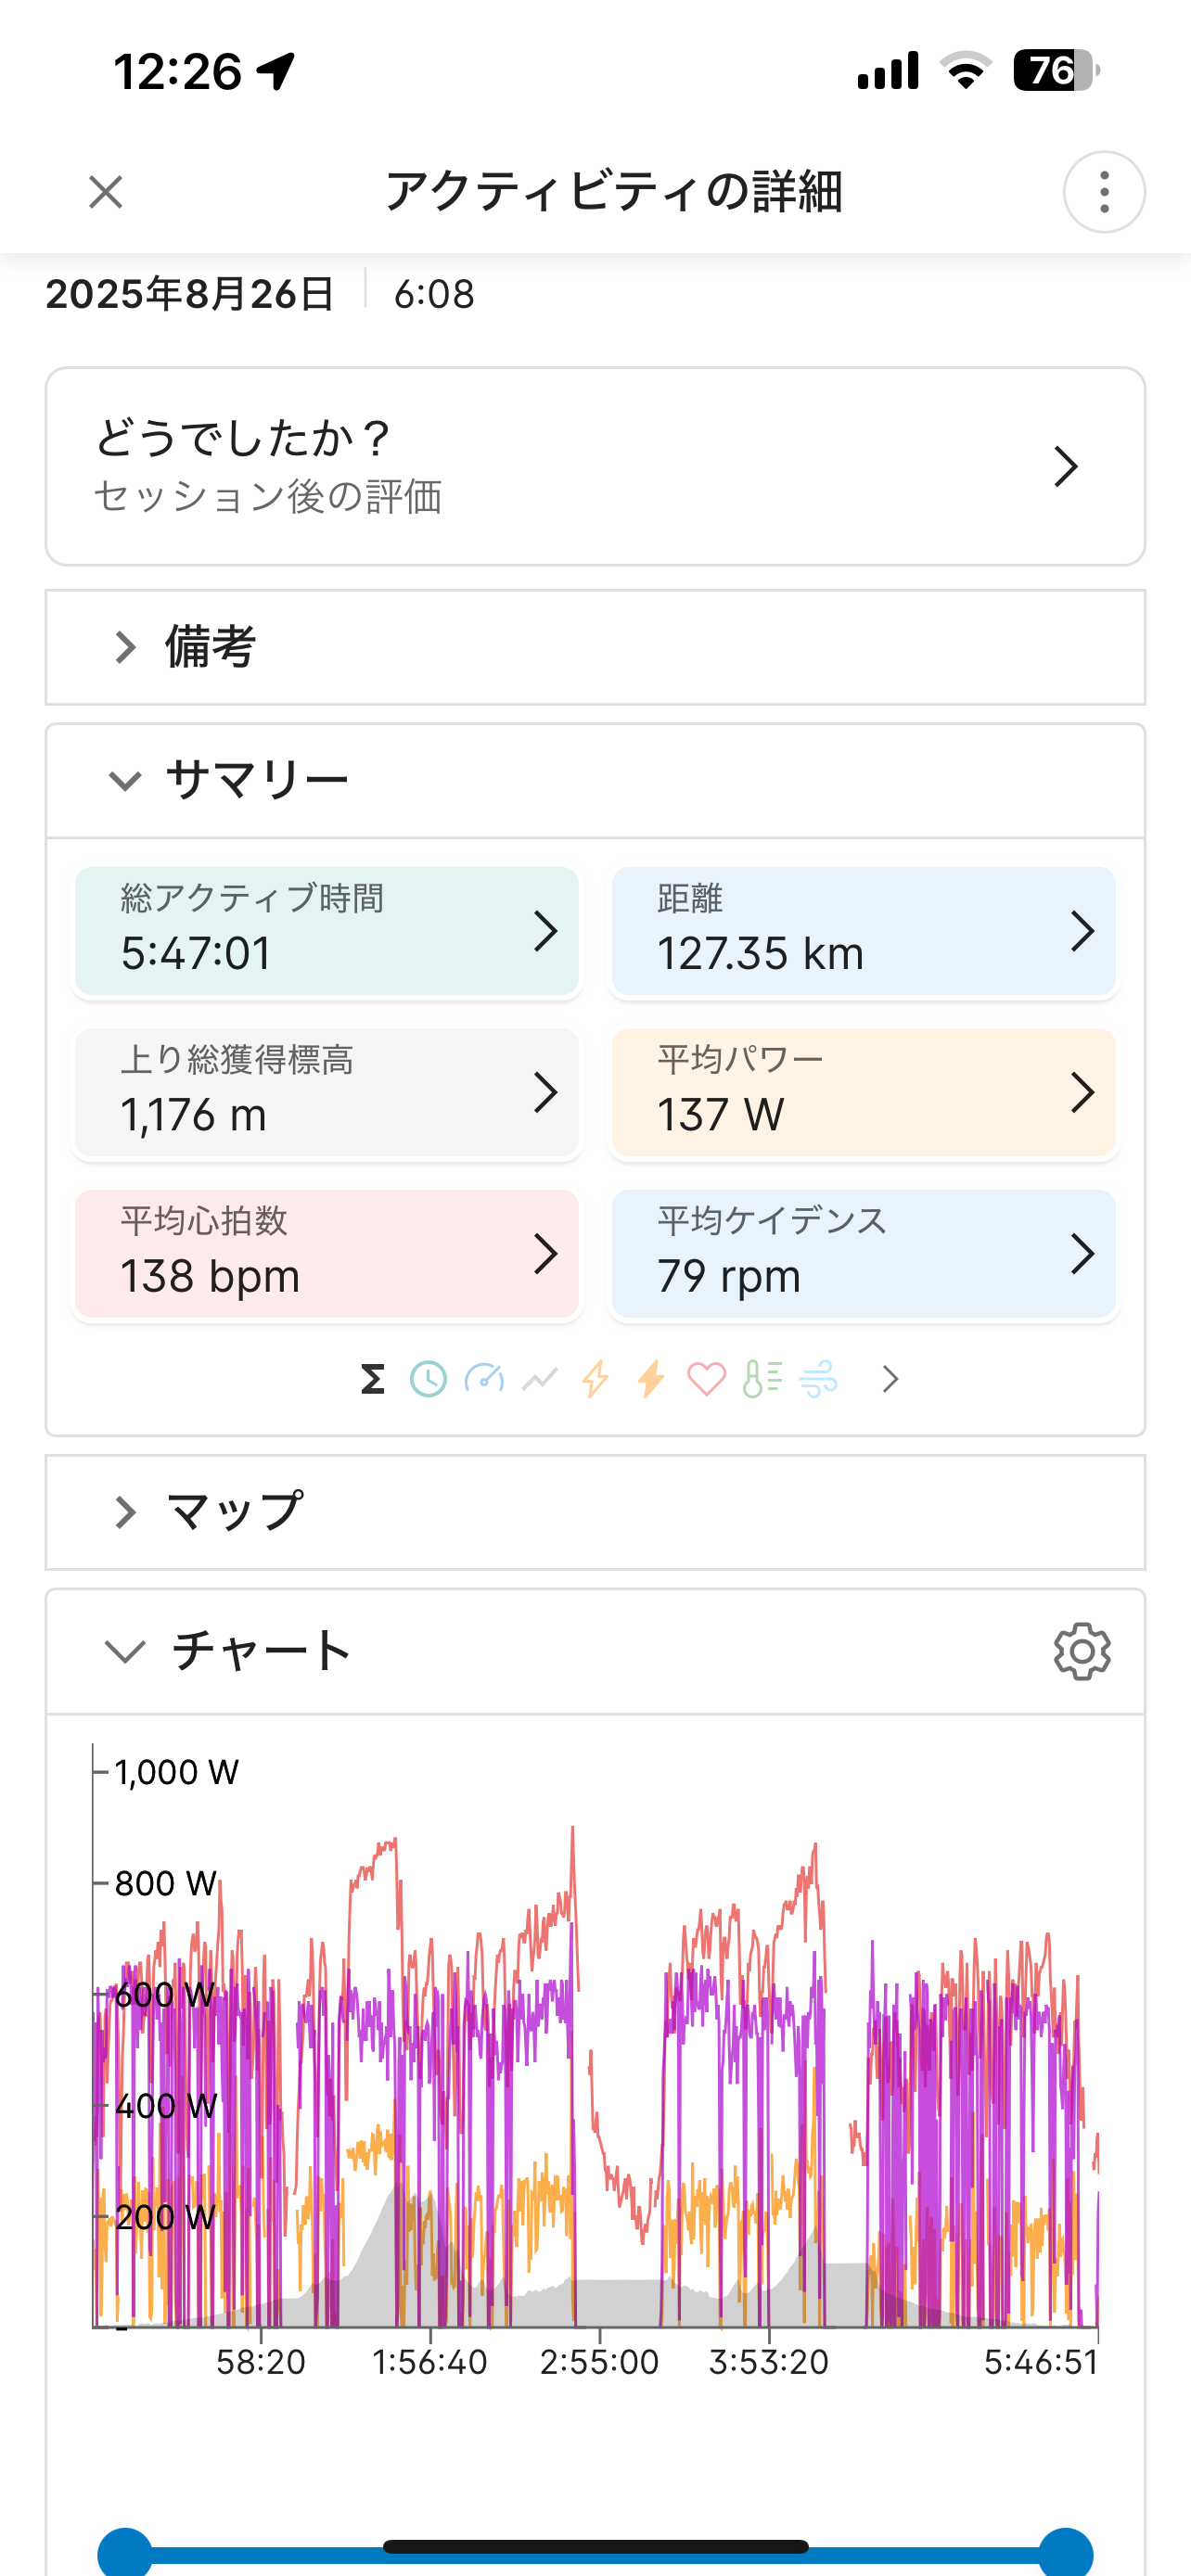Viewport: 1191px width, 2576px height.
Task: Open chart settings gear
Action: (x=1082, y=1651)
